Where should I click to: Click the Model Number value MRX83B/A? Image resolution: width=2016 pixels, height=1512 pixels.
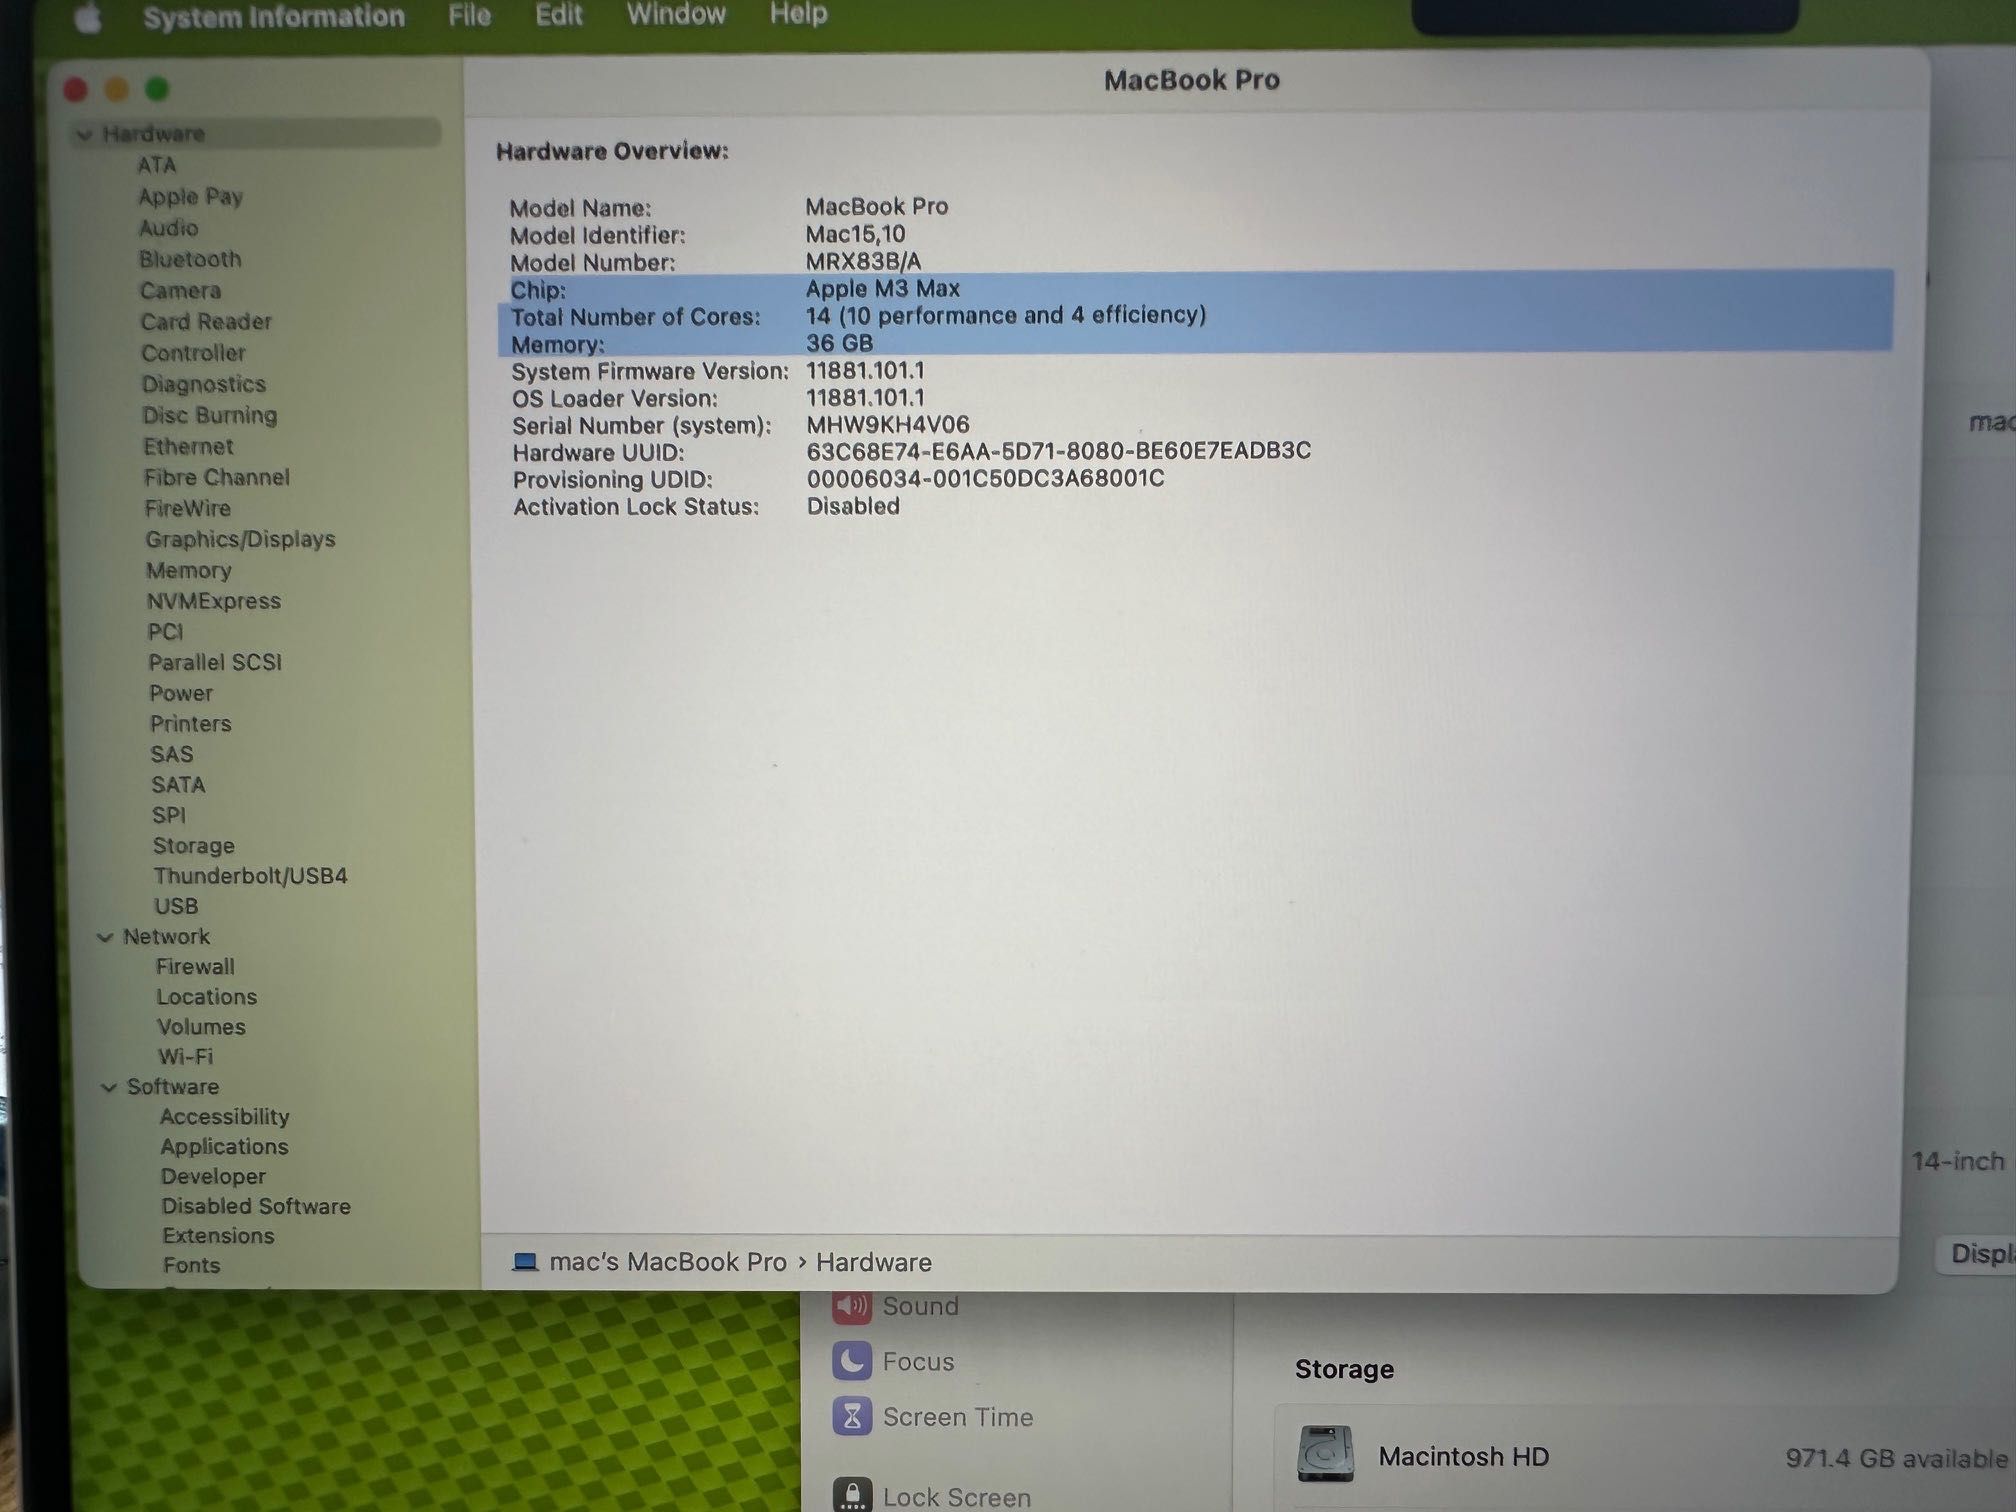863,261
